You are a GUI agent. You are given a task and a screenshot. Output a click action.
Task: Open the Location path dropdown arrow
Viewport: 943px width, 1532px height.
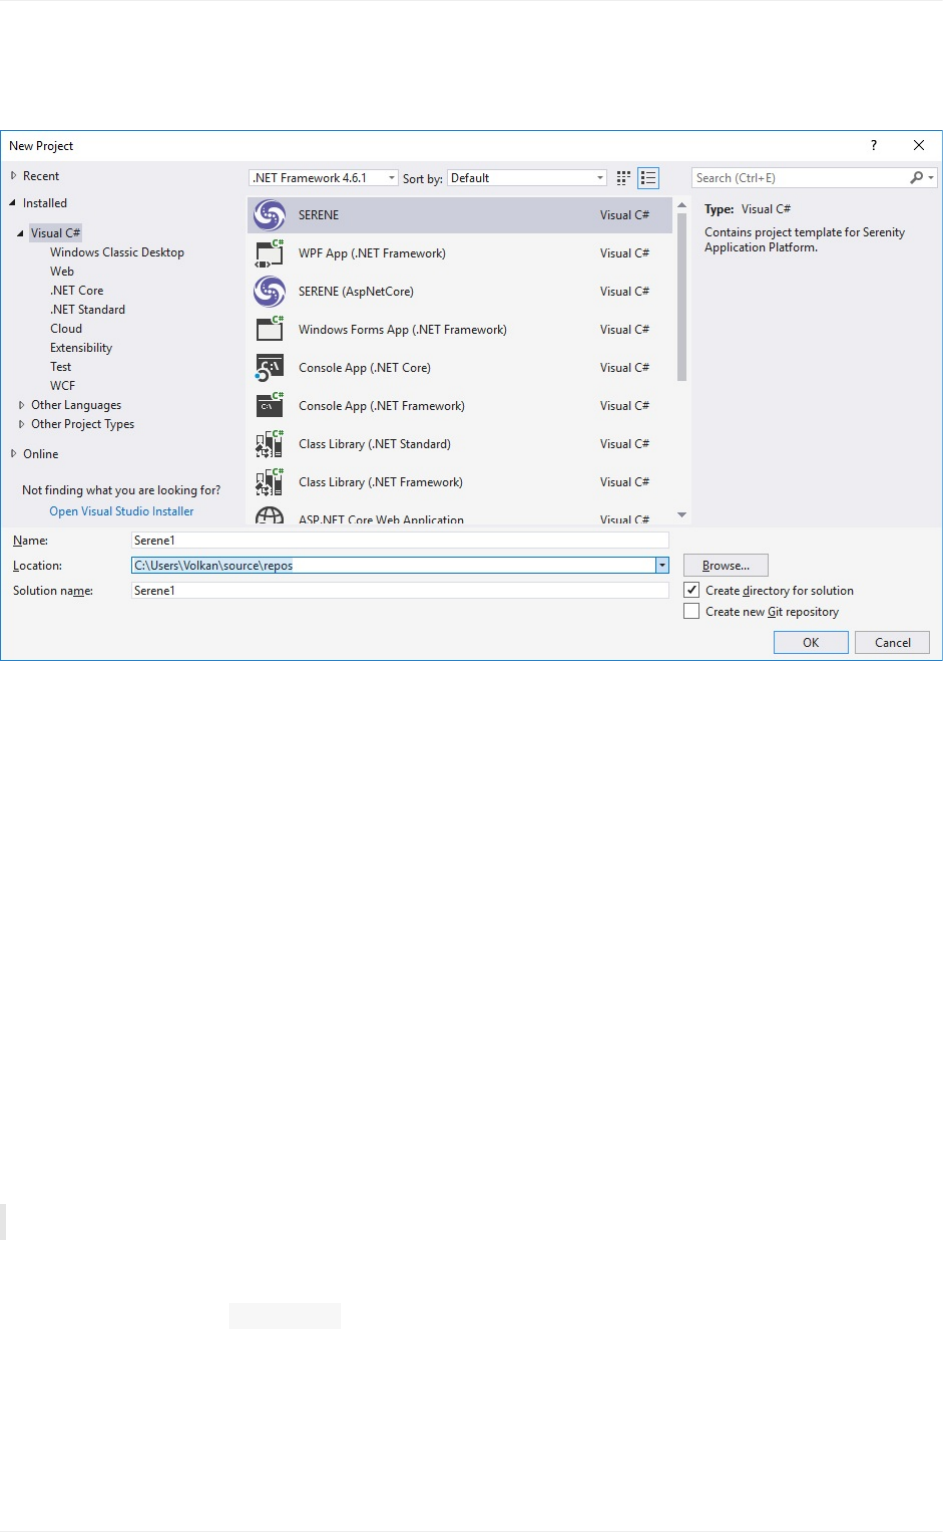pyautogui.click(x=662, y=565)
